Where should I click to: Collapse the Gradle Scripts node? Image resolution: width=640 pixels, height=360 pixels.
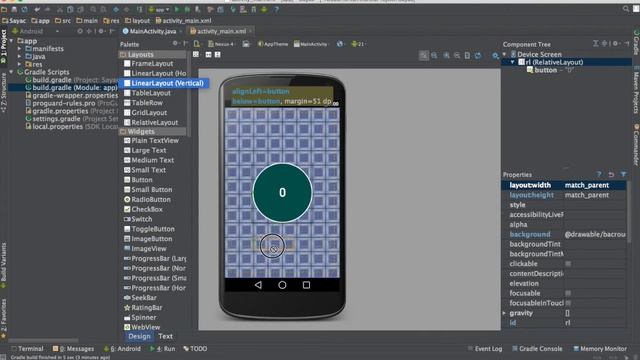[x=11, y=72]
